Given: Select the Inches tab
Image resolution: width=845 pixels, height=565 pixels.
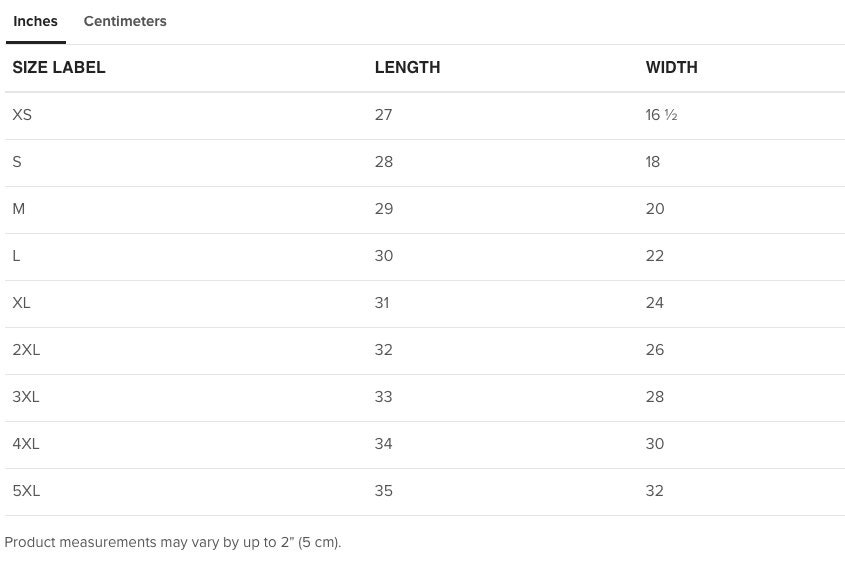Looking at the screenshot, I should point(36,22).
